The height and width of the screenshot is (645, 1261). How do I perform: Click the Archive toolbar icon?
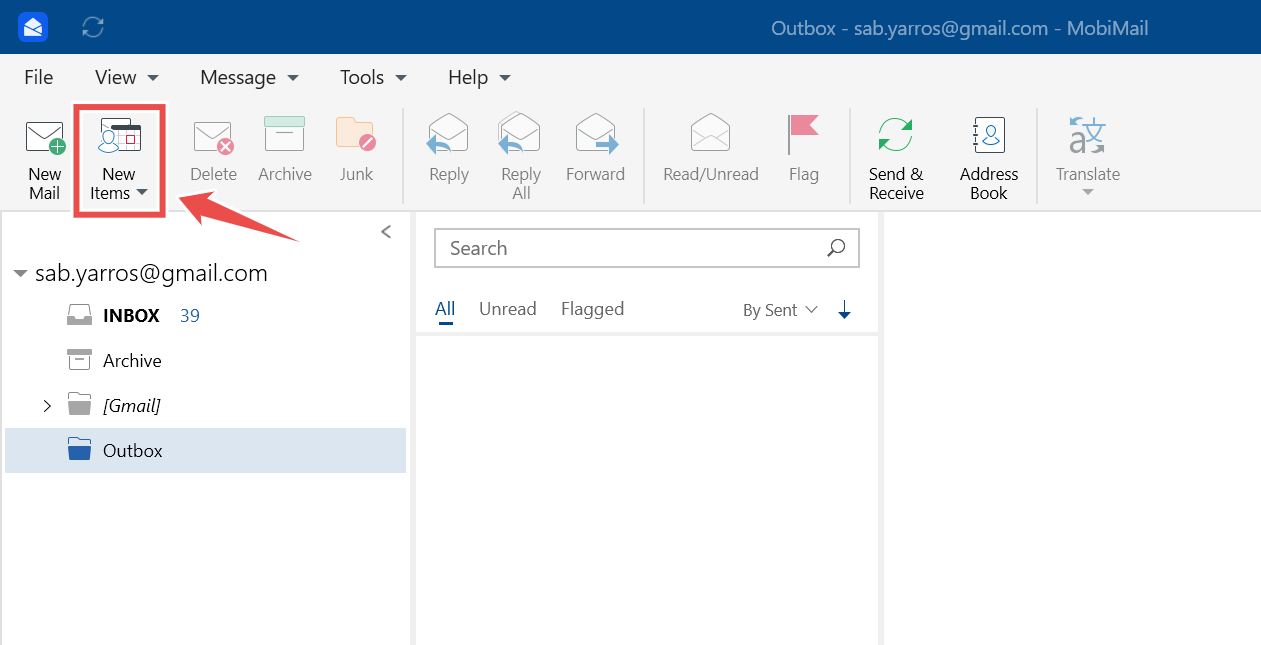tap(284, 134)
